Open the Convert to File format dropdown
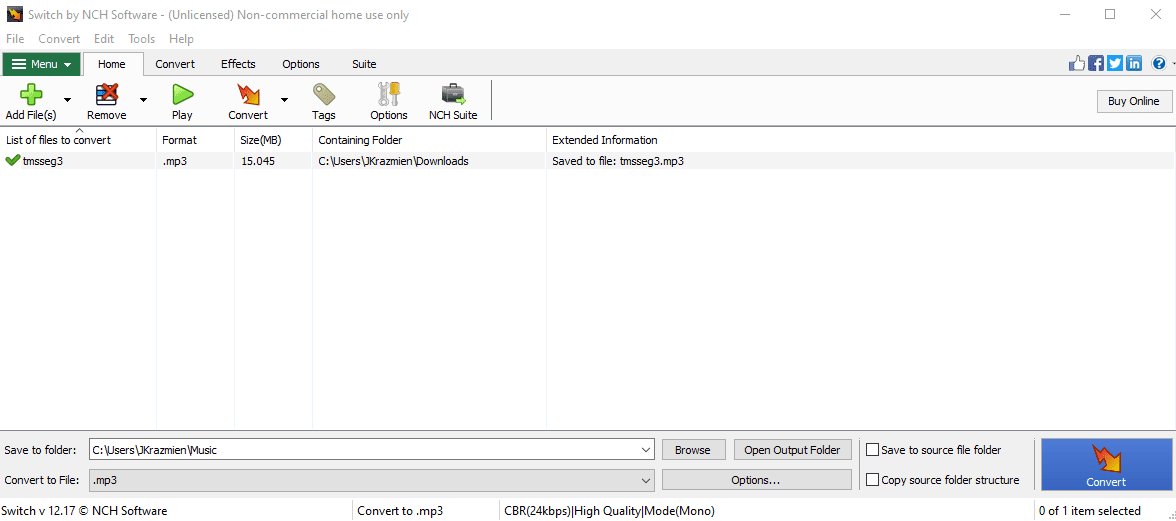The image size is (1176, 521). pos(645,480)
